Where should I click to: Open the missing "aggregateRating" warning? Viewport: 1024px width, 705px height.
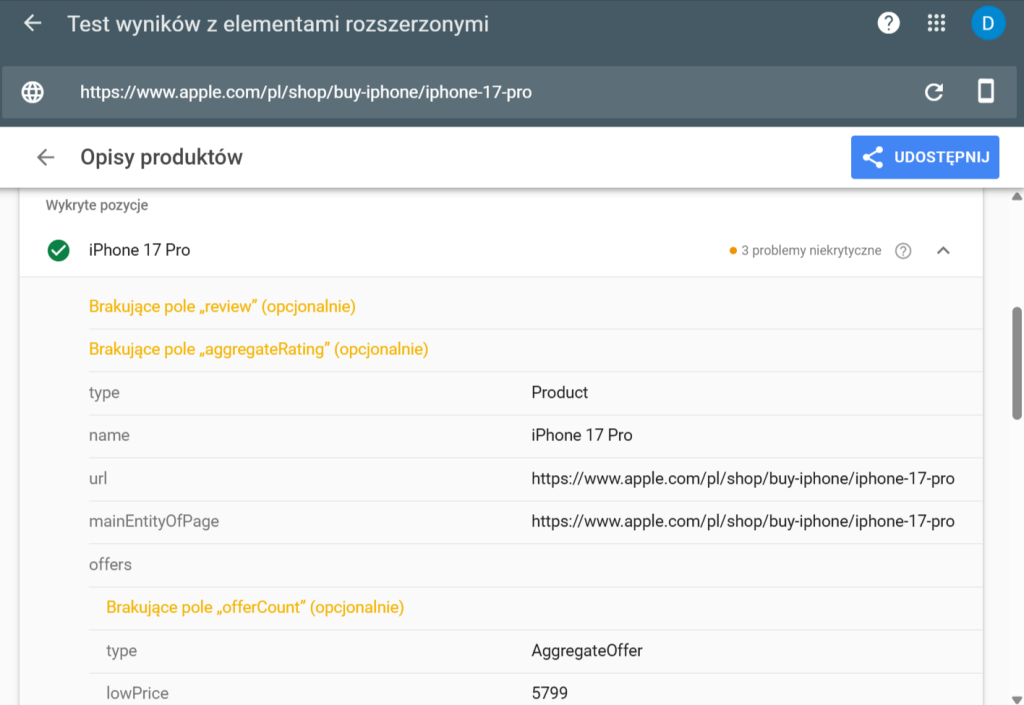[258, 350]
